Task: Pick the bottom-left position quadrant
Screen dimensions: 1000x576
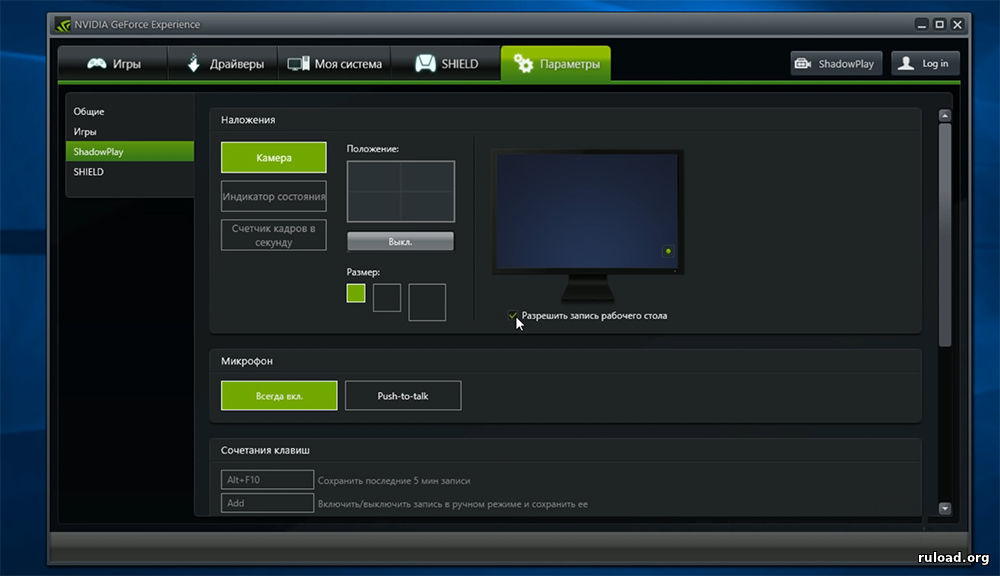Action: [x=374, y=206]
